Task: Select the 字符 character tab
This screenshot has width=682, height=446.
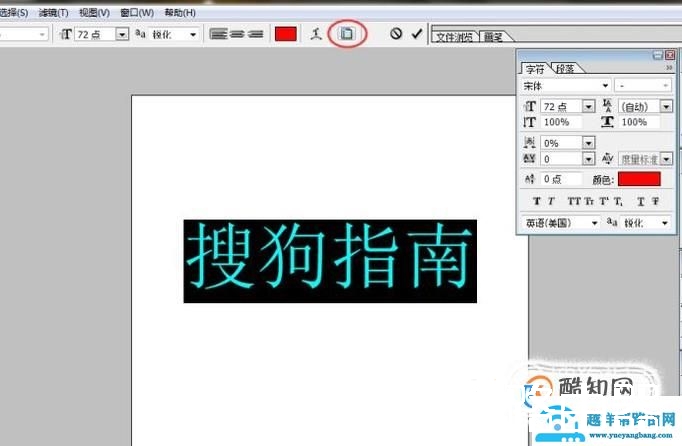Action: click(x=535, y=69)
